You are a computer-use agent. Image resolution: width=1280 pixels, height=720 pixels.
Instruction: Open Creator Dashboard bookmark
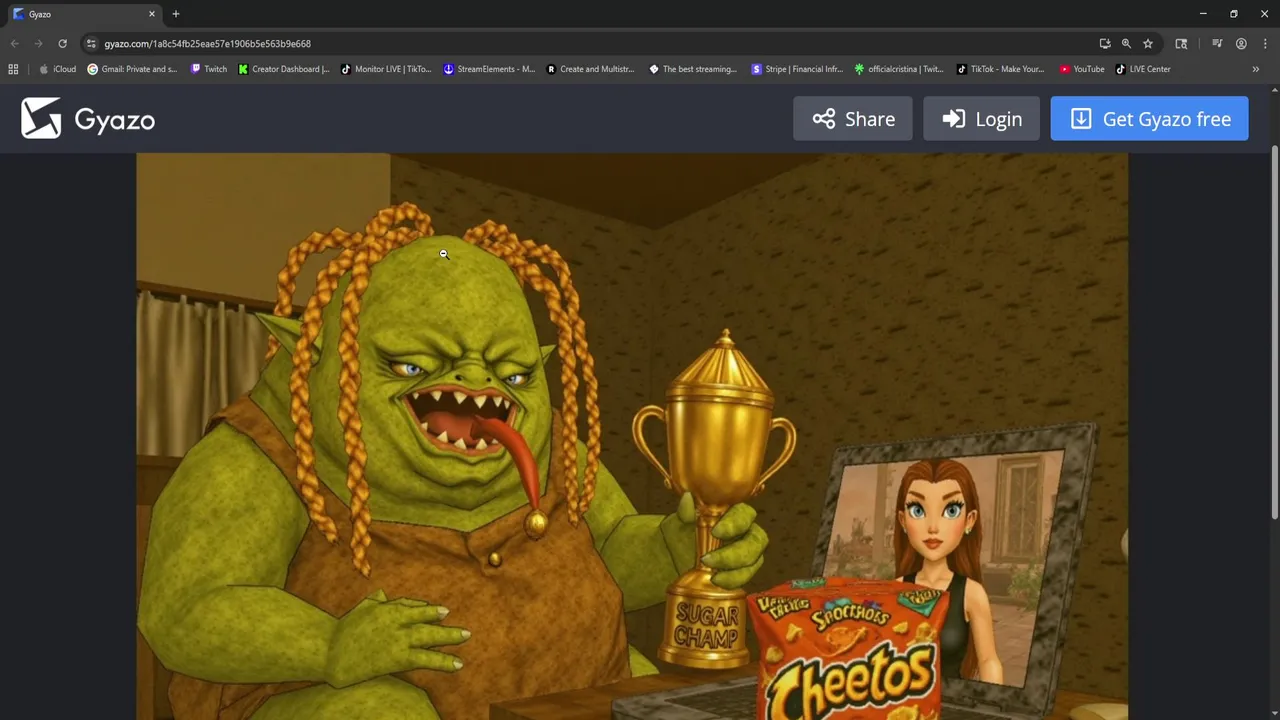[284, 69]
